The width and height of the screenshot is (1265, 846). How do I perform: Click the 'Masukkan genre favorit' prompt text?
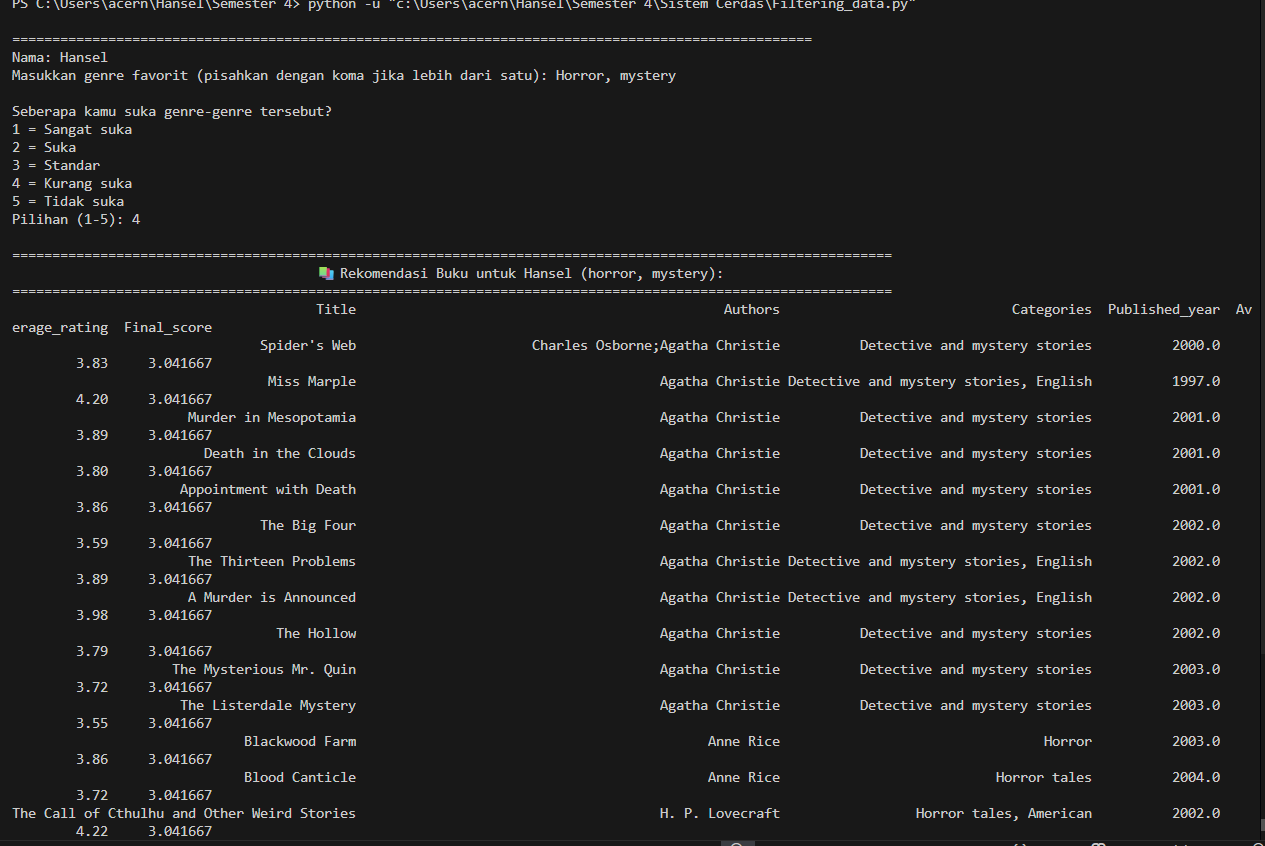(x=280, y=75)
